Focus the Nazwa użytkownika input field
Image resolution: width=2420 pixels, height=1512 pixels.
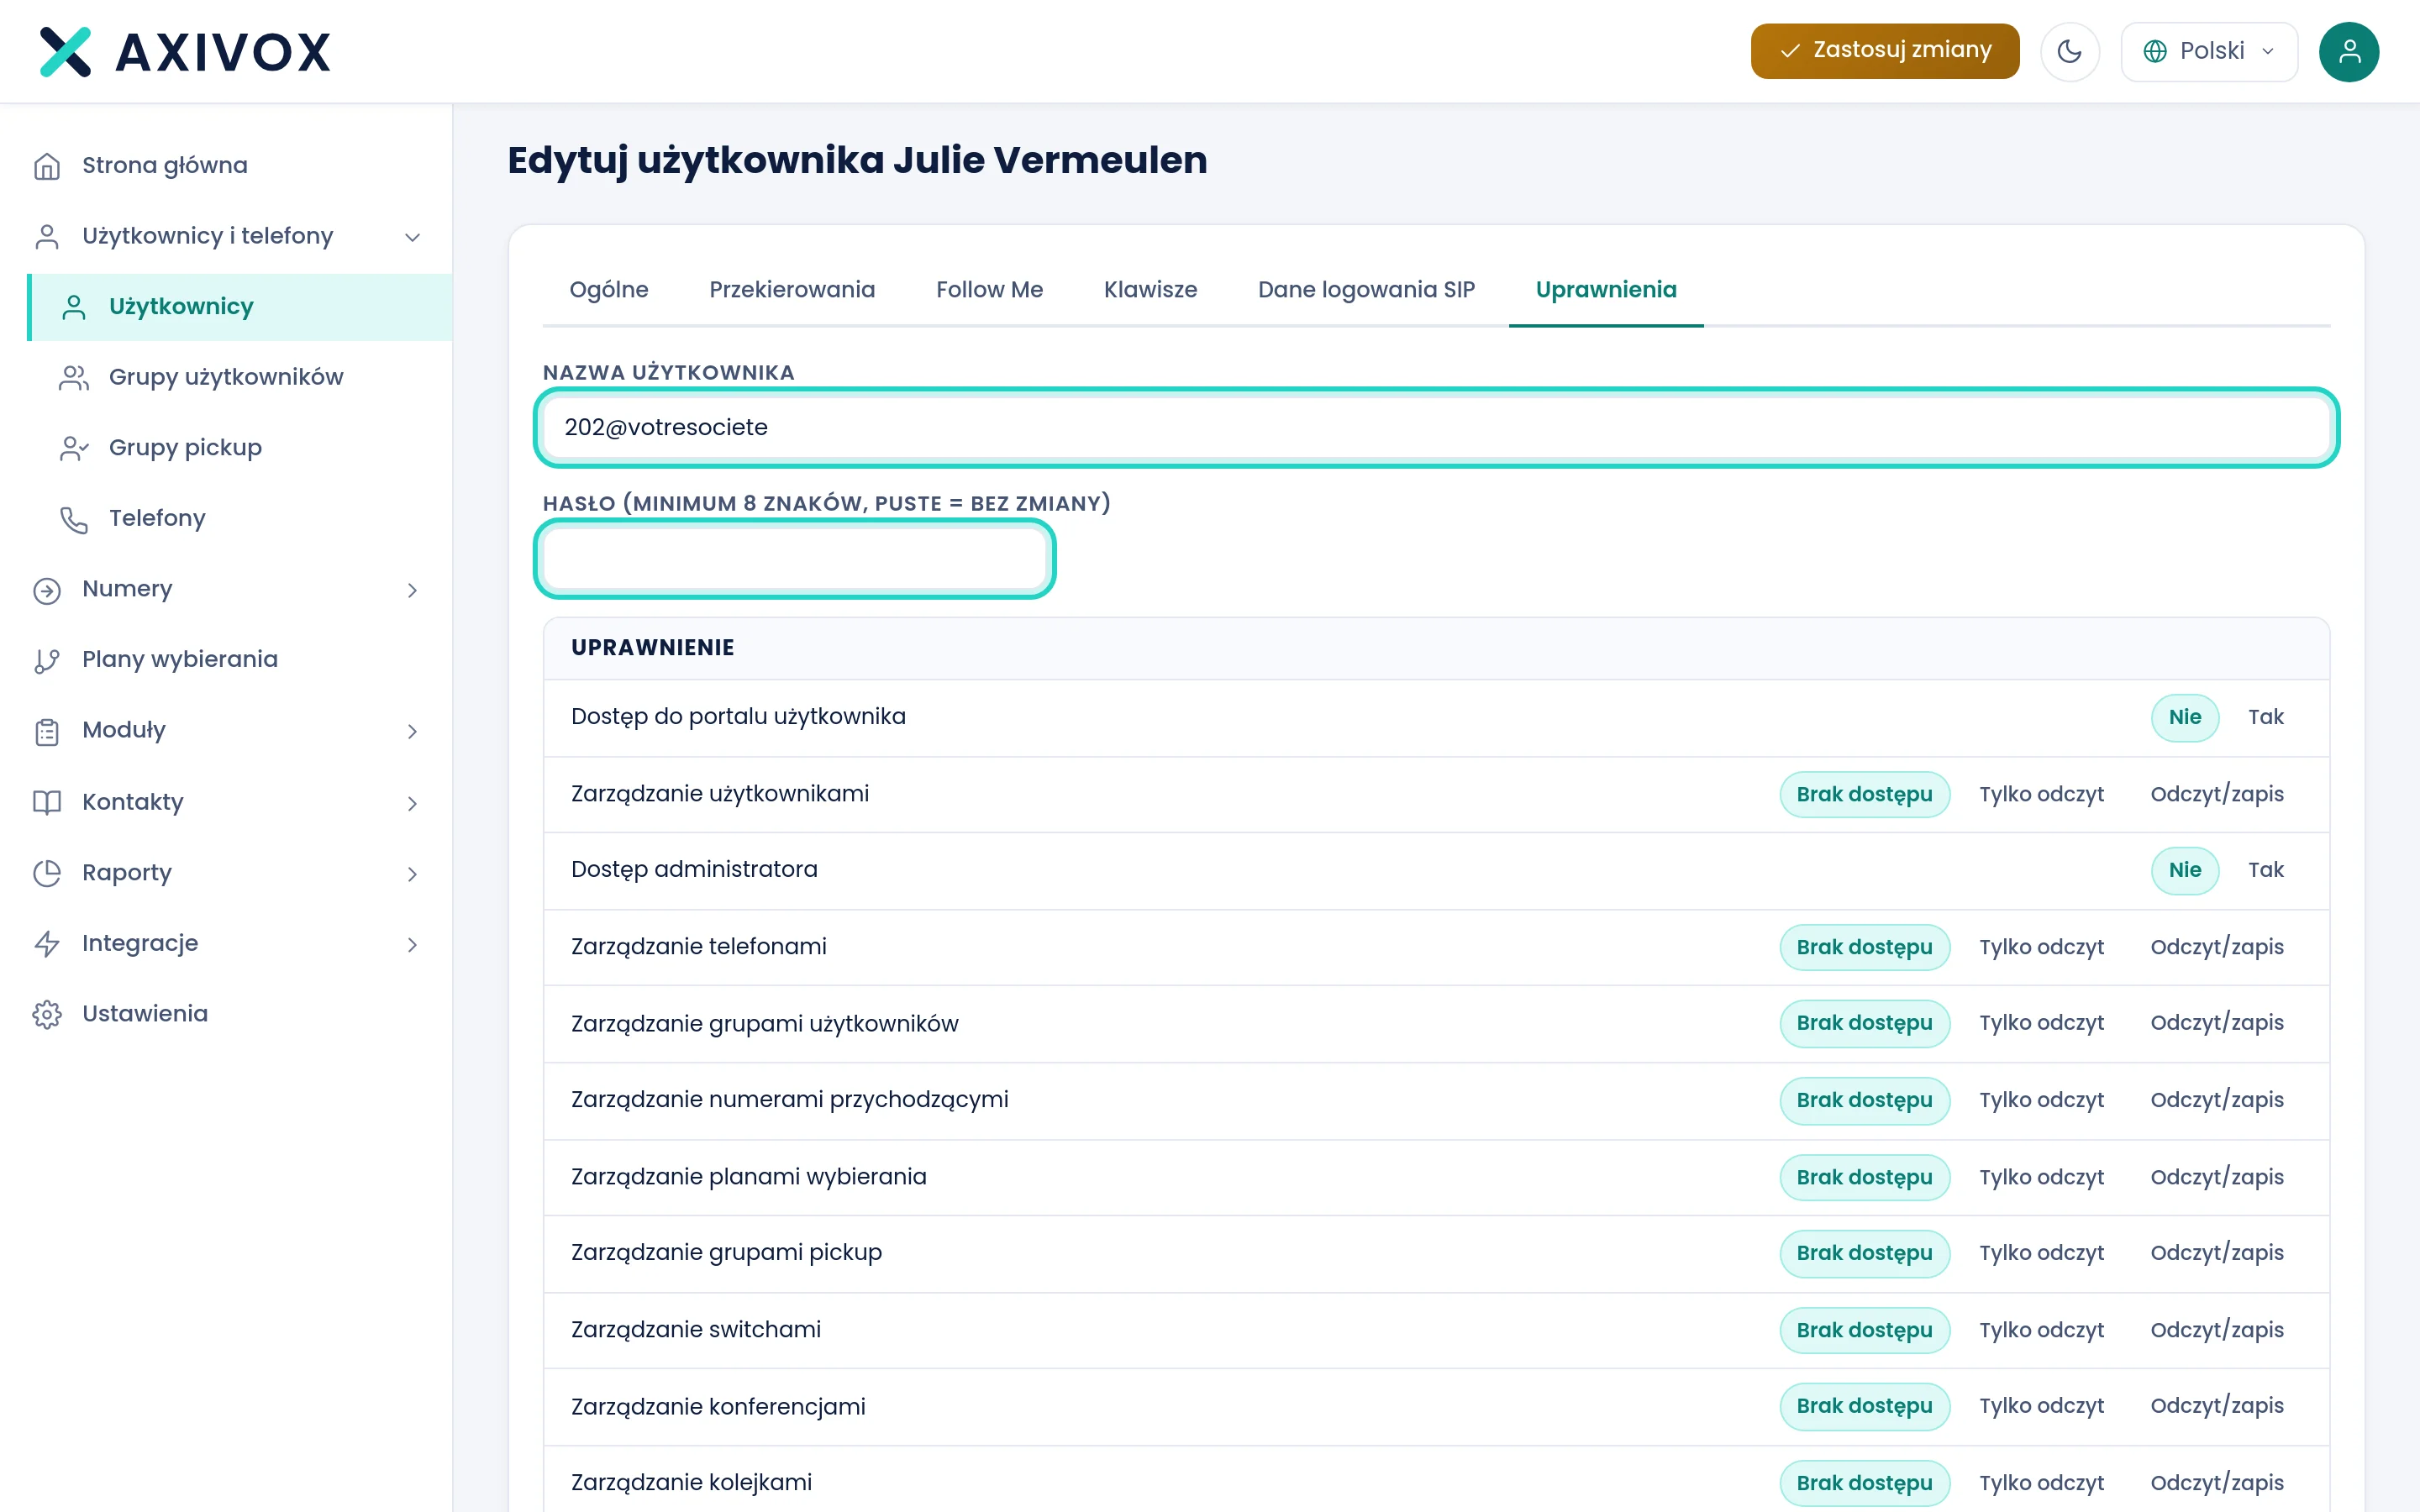tap(1436, 428)
